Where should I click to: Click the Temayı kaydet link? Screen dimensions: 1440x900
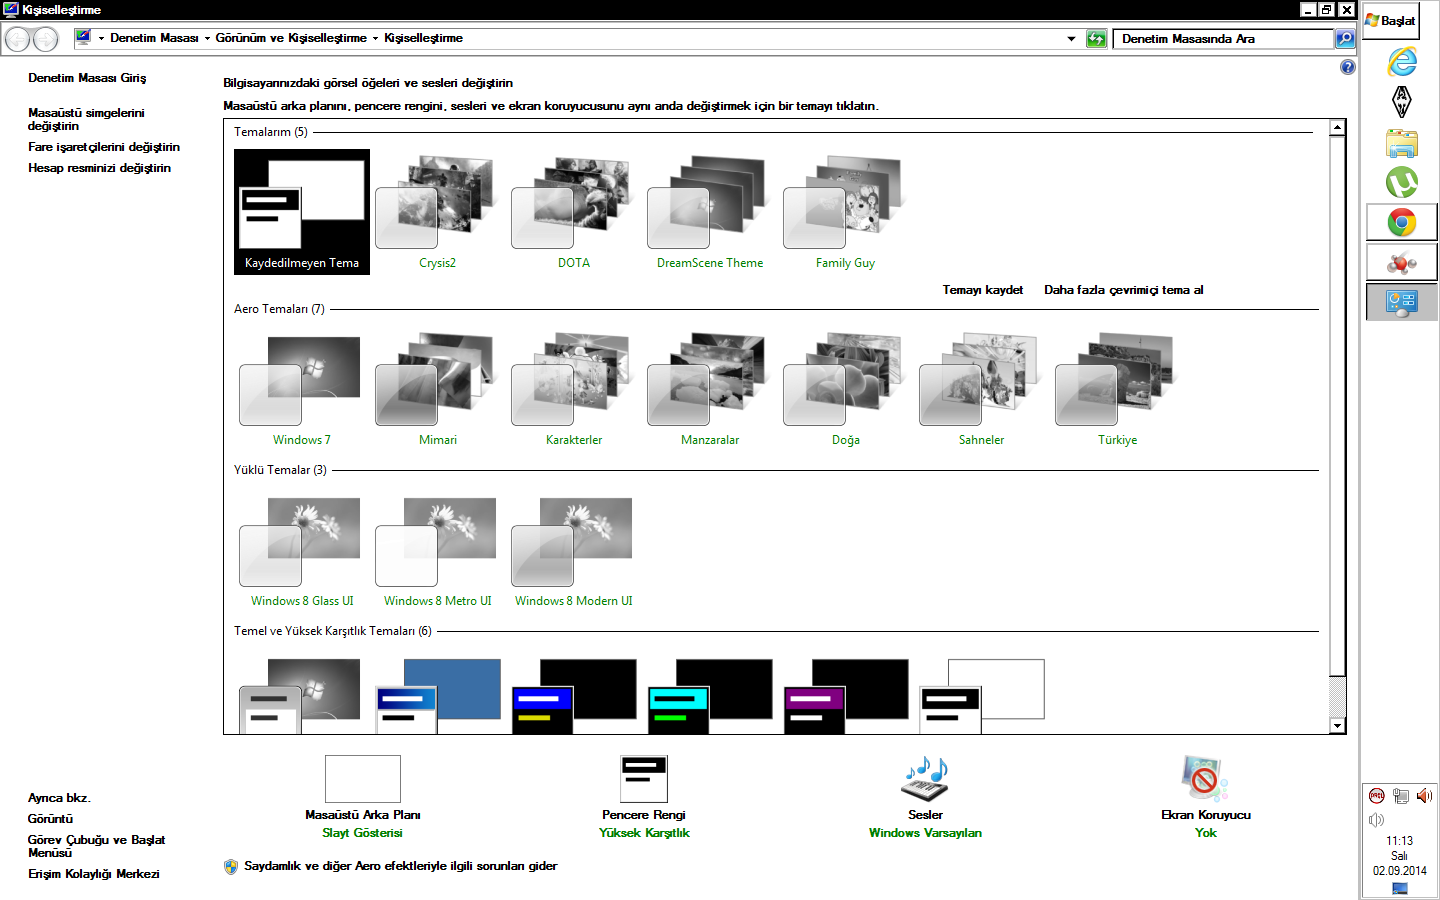[x=982, y=290]
